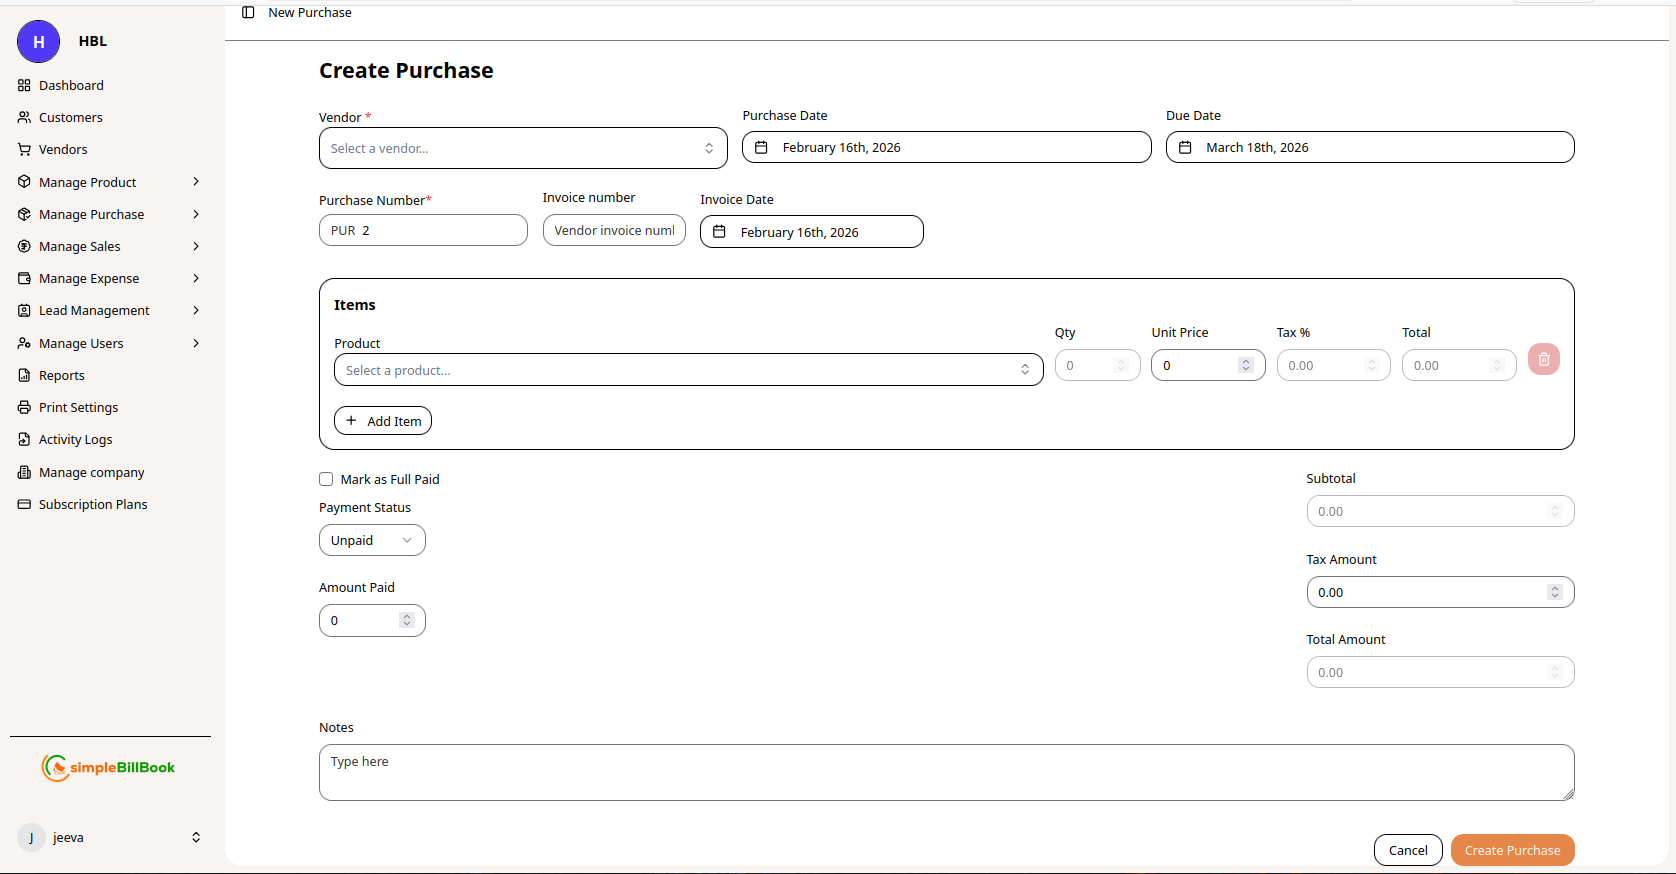Open the Select a vendor dropdown
The height and width of the screenshot is (874, 1676).
click(x=522, y=148)
